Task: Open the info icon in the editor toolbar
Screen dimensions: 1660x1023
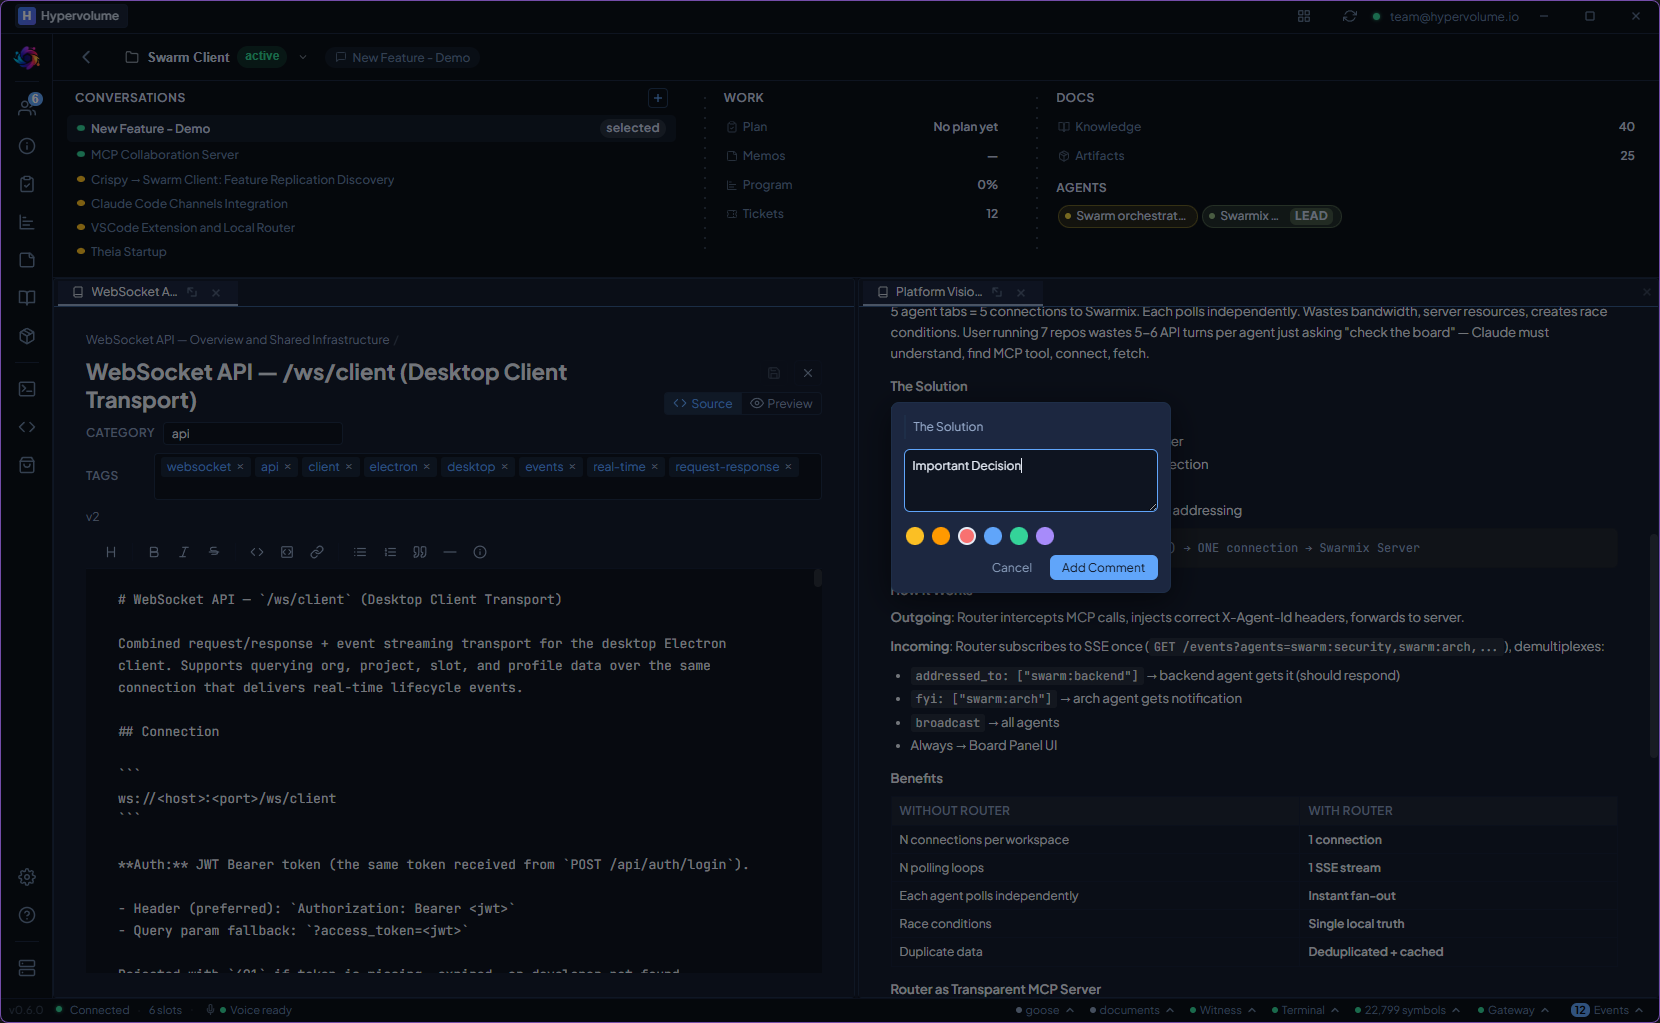Action: [480, 552]
